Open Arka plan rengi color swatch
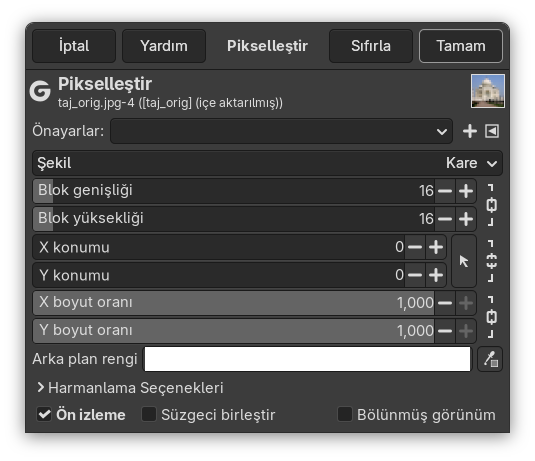 click(x=307, y=359)
